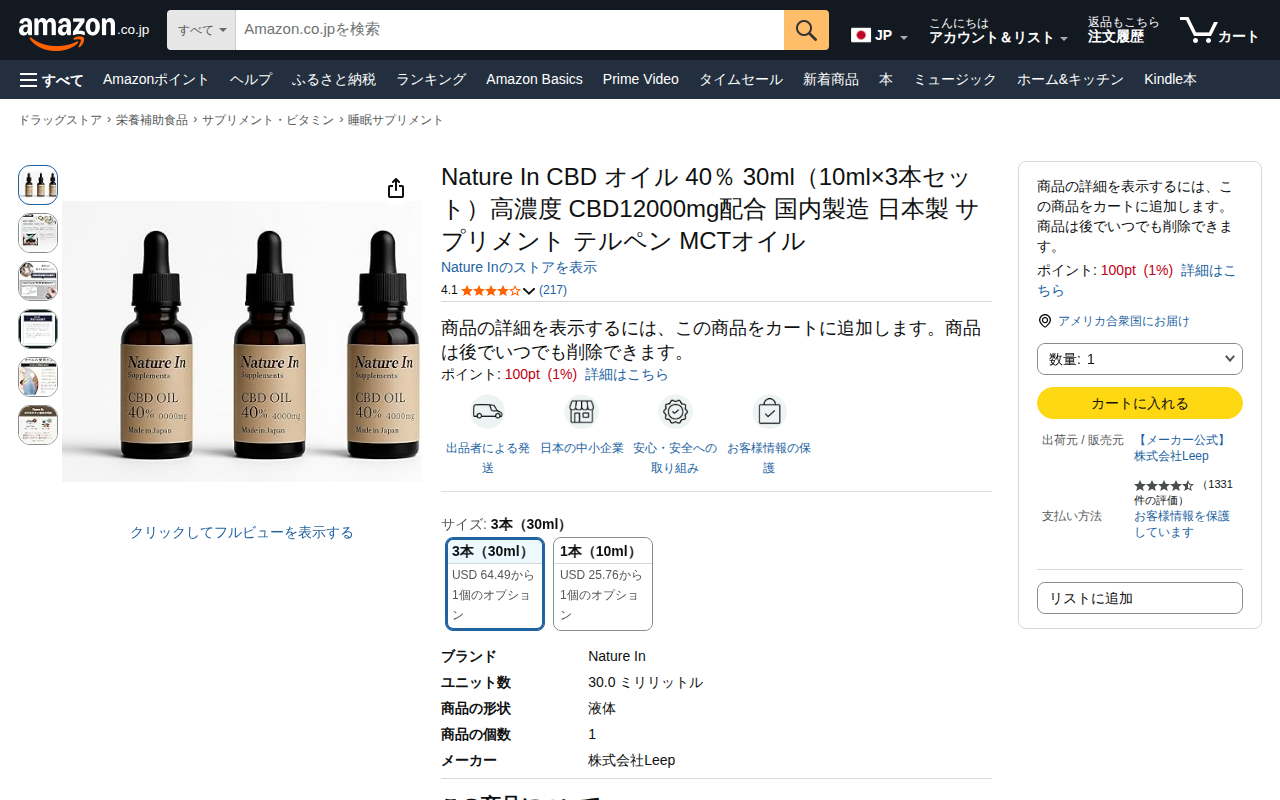Open the Nature Inのストアを表示 link
The image size is (1280, 800).
coord(519,268)
